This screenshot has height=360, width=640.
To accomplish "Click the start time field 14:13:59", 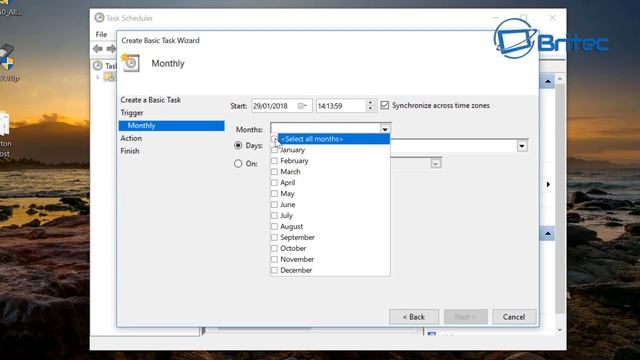I will pyautogui.click(x=341, y=106).
